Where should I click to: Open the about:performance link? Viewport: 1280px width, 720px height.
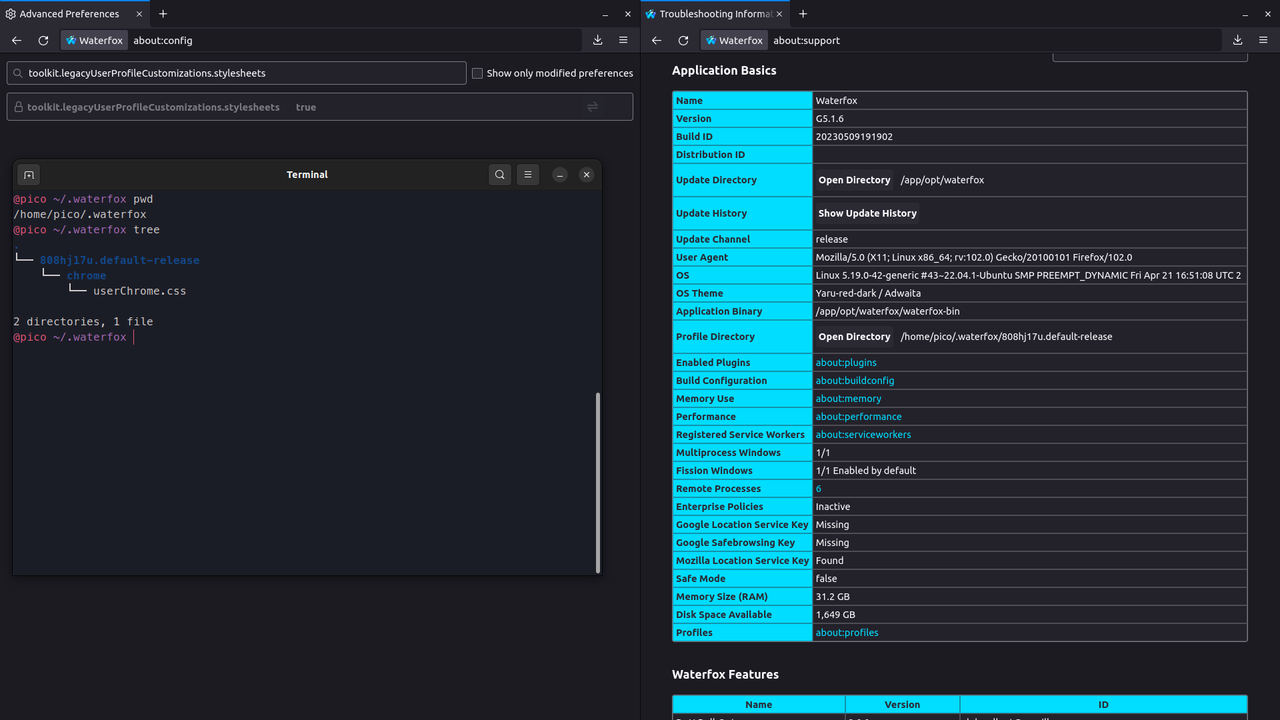(858, 417)
